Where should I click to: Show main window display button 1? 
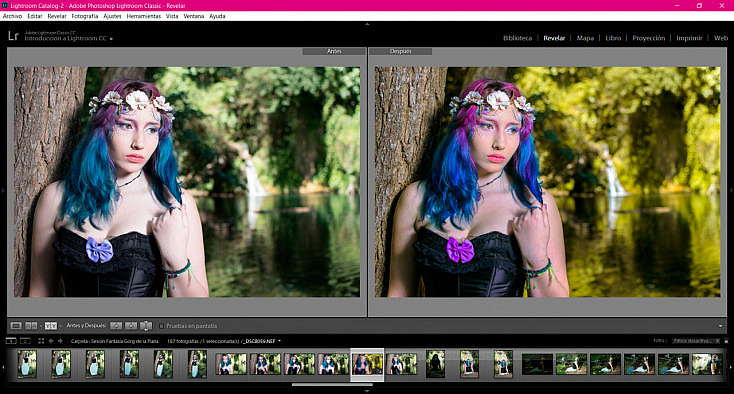click(x=11, y=341)
